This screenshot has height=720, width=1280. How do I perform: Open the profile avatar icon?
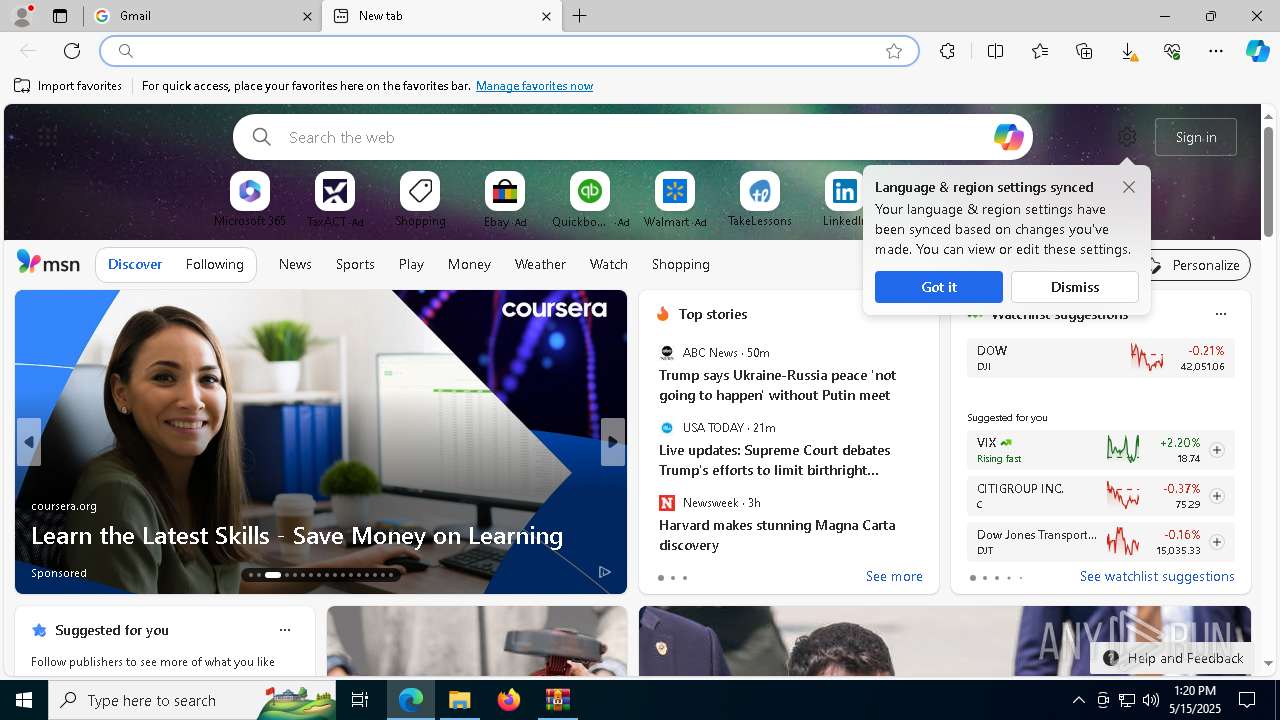[22, 16]
